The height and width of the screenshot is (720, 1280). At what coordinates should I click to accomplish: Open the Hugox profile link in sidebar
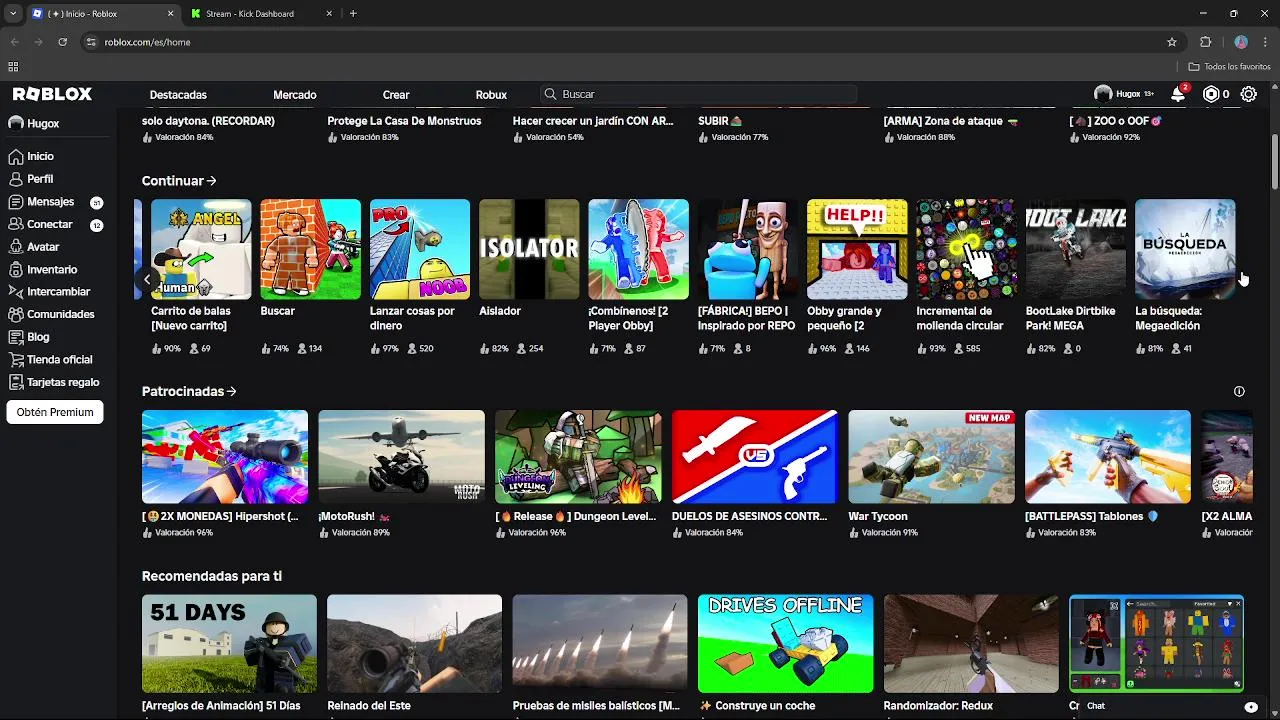(34, 123)
